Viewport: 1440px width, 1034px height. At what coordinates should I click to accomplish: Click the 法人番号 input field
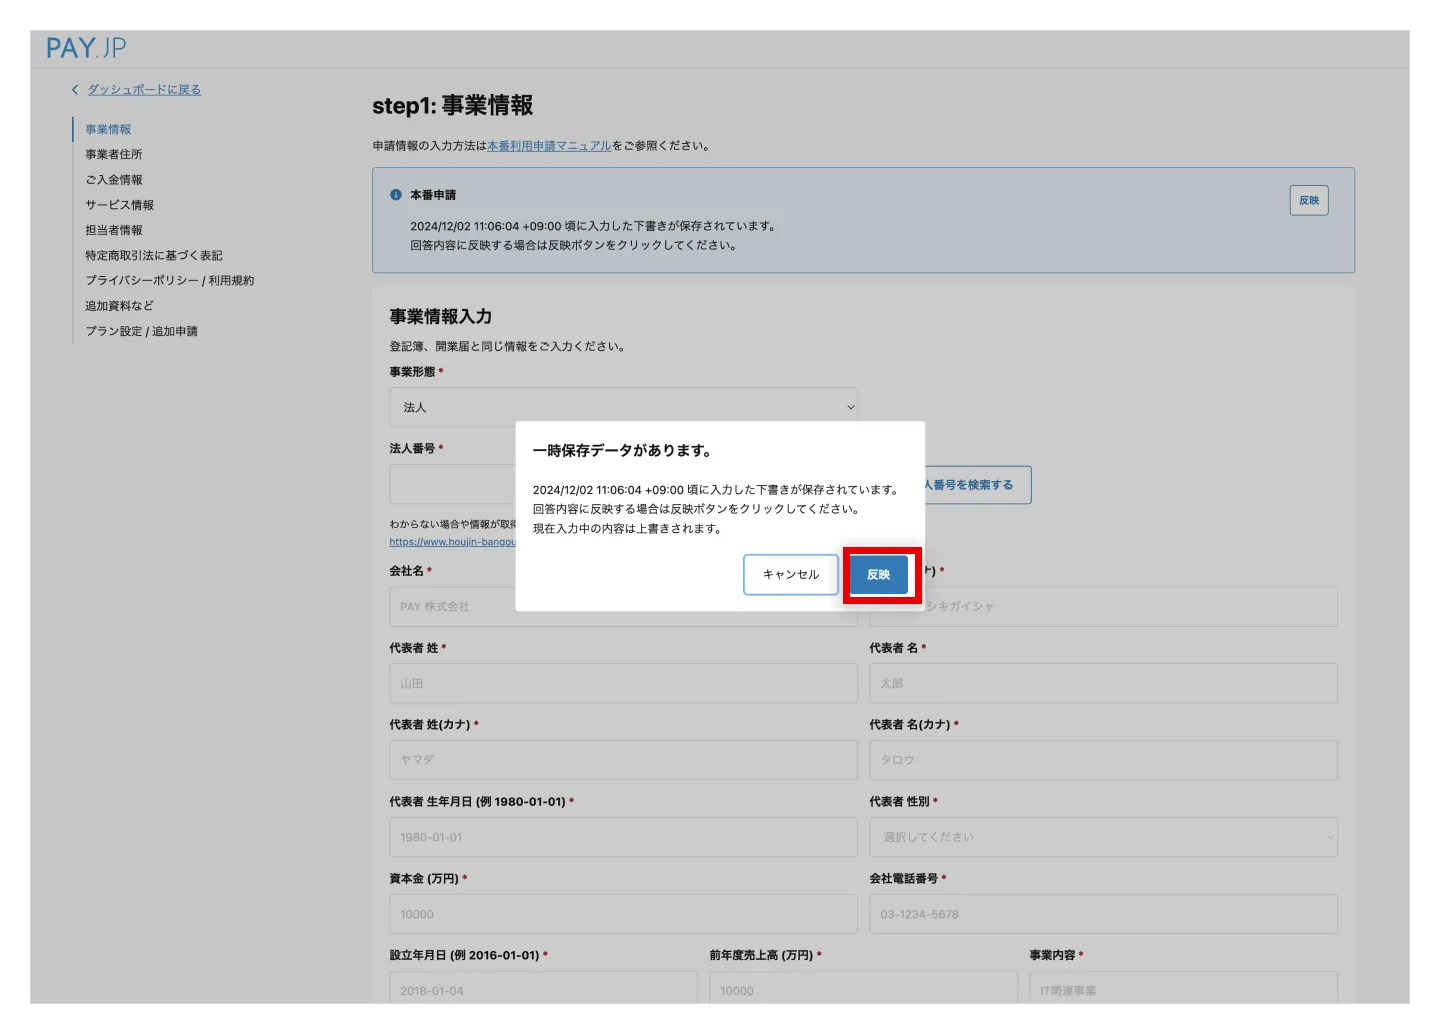453,484
